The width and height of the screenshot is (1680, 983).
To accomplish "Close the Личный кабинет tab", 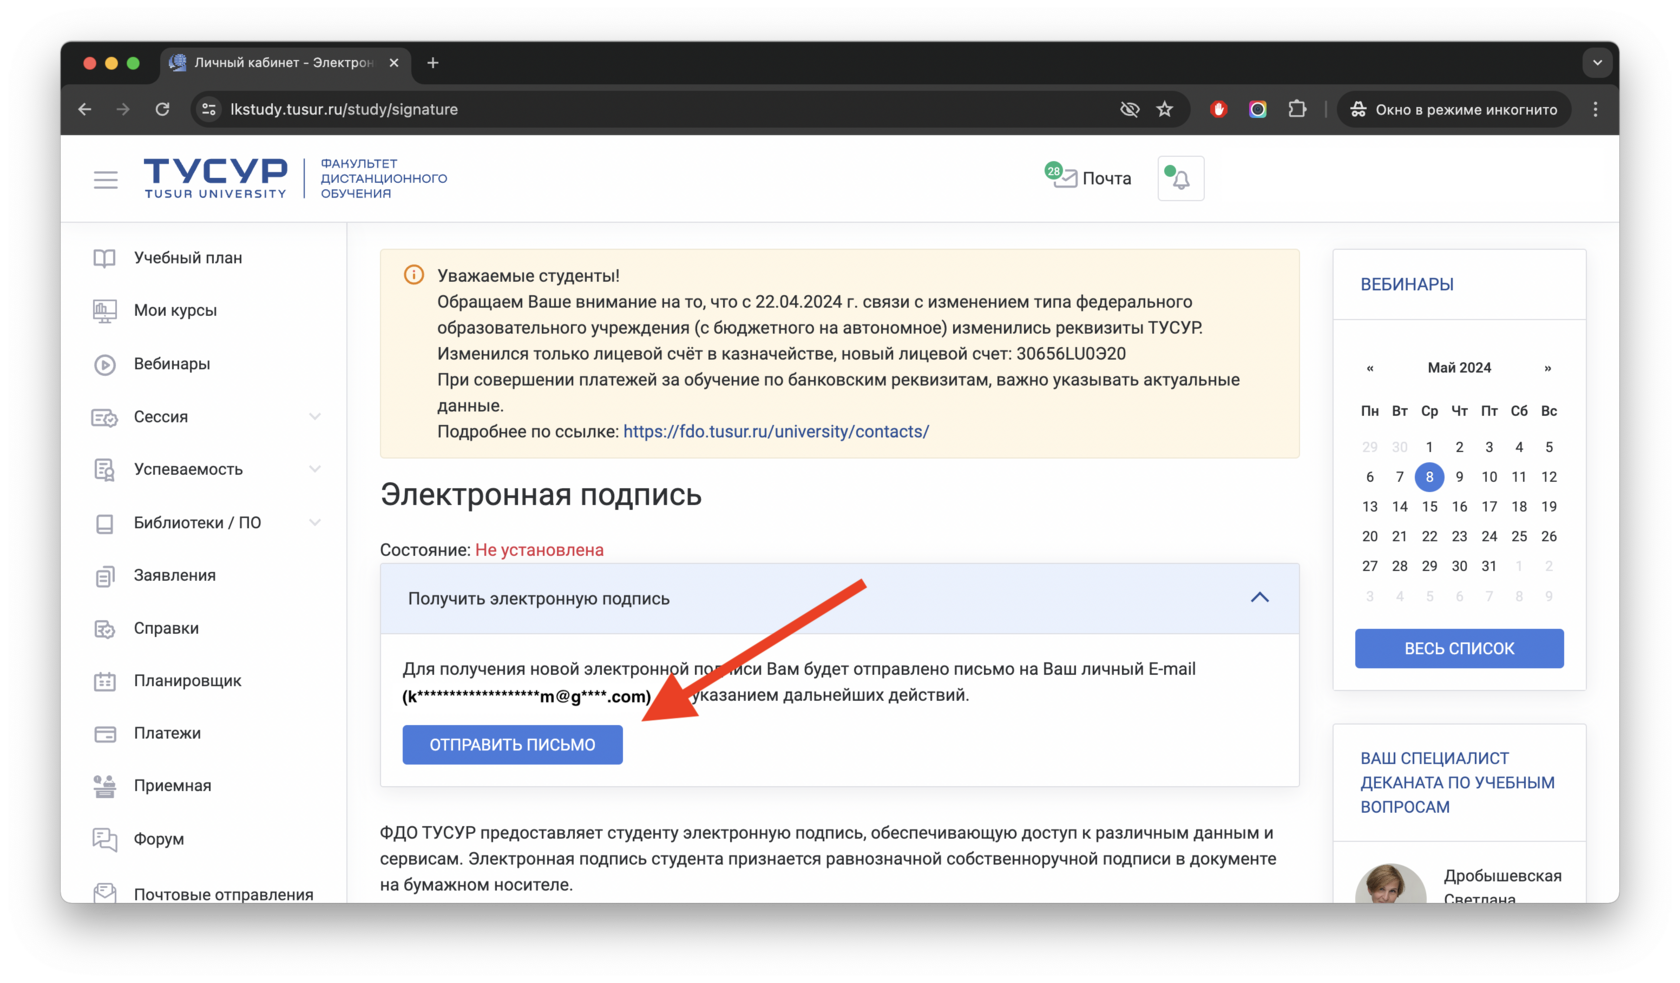I will pos(394,63).
